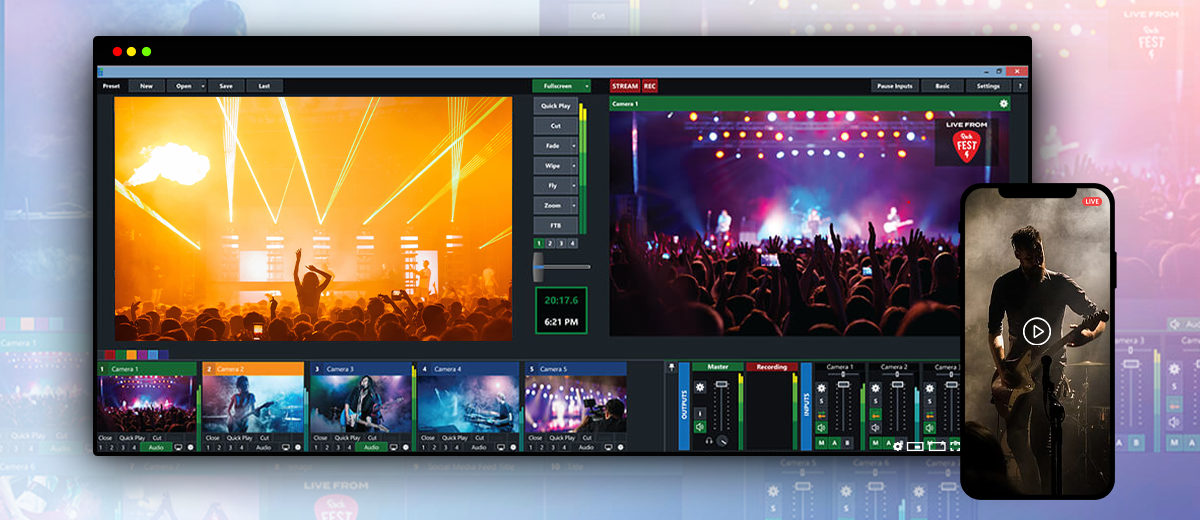This screenshot has height=520, width=1200.
Task: Click the bottom-bar gear settings icon
Action: pyautogui.click(x=898, y=446)
